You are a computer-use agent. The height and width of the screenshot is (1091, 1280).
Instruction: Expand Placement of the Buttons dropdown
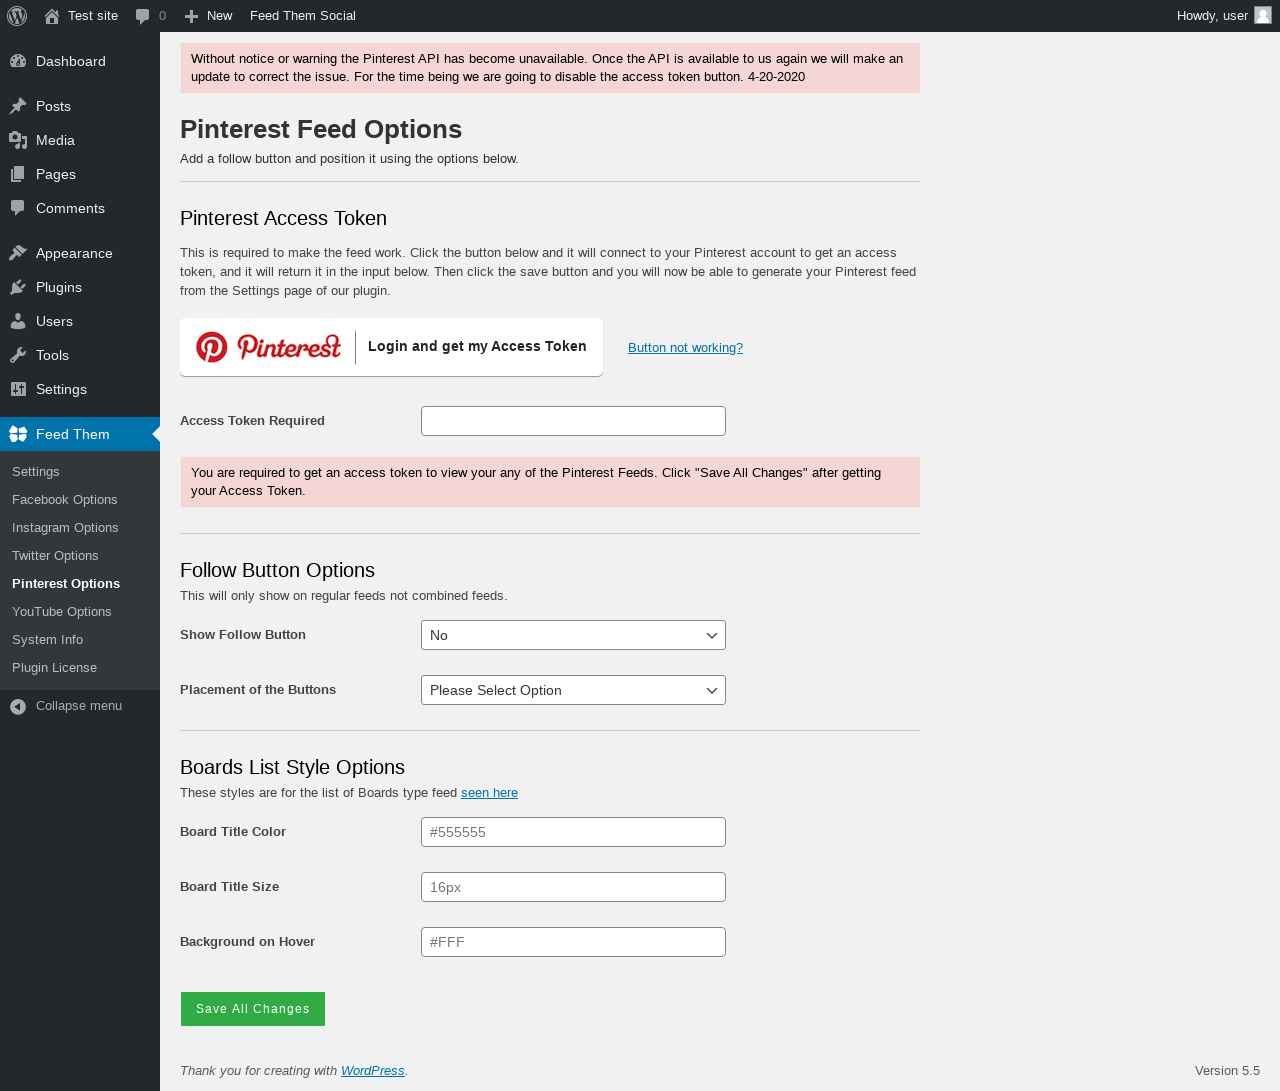point(573,690)
